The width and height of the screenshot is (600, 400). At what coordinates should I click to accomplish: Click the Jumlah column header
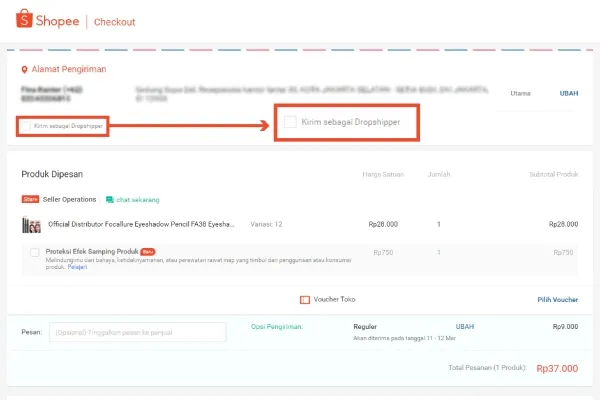point(439,175)
